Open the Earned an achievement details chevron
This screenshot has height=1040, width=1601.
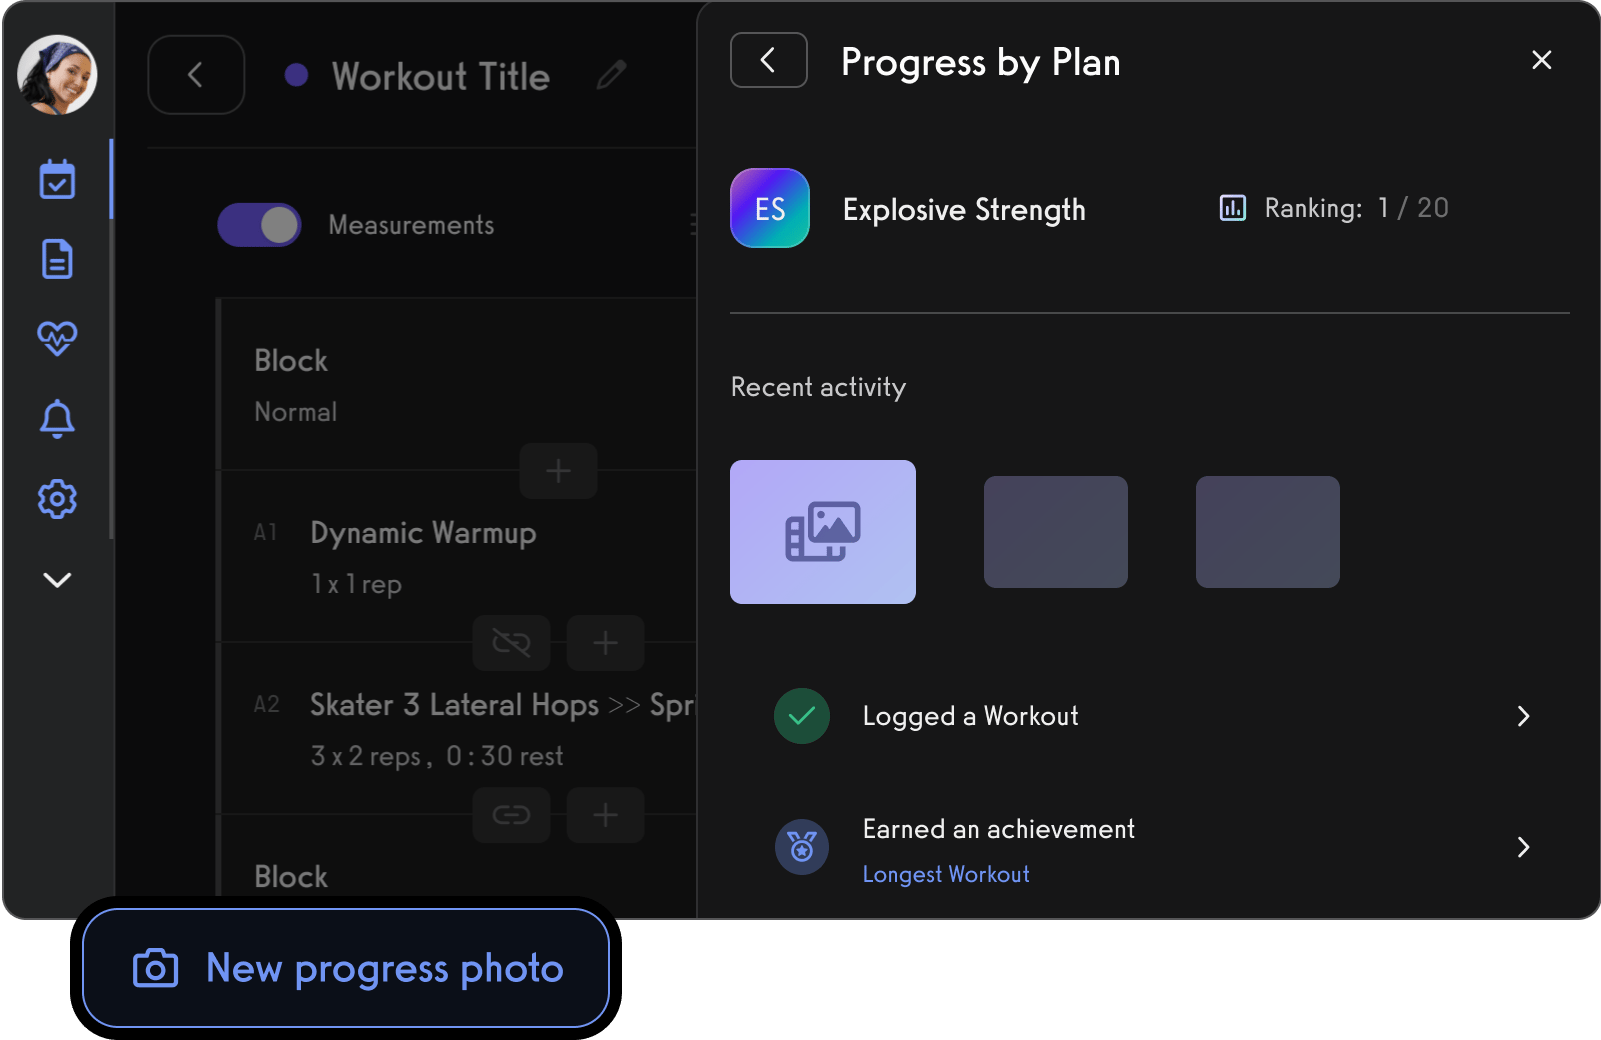[x=1523, y=848]
